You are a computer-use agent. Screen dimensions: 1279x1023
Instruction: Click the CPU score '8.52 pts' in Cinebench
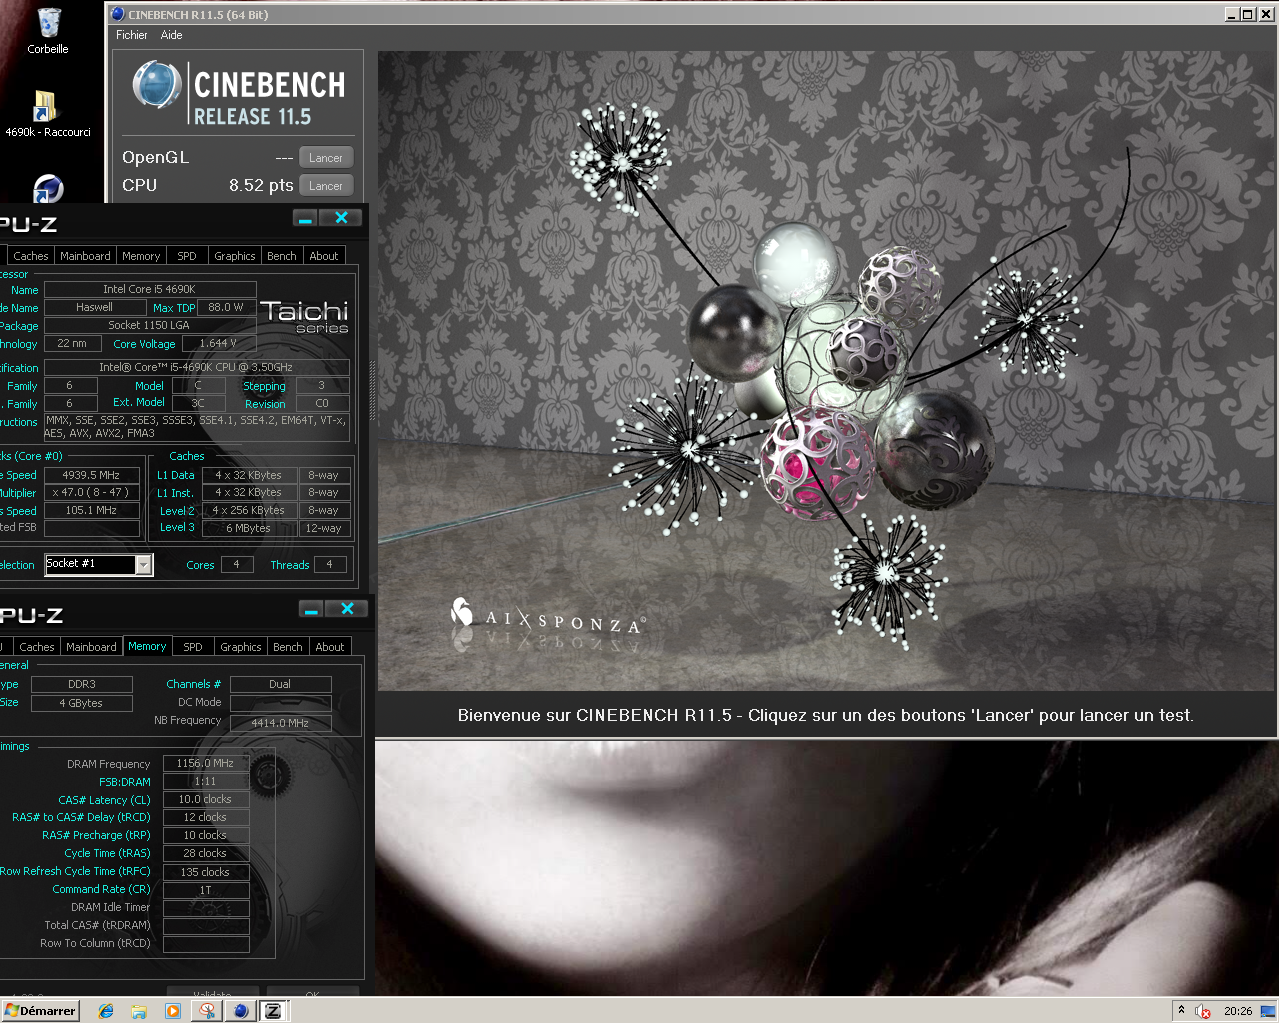pos(261,185)
